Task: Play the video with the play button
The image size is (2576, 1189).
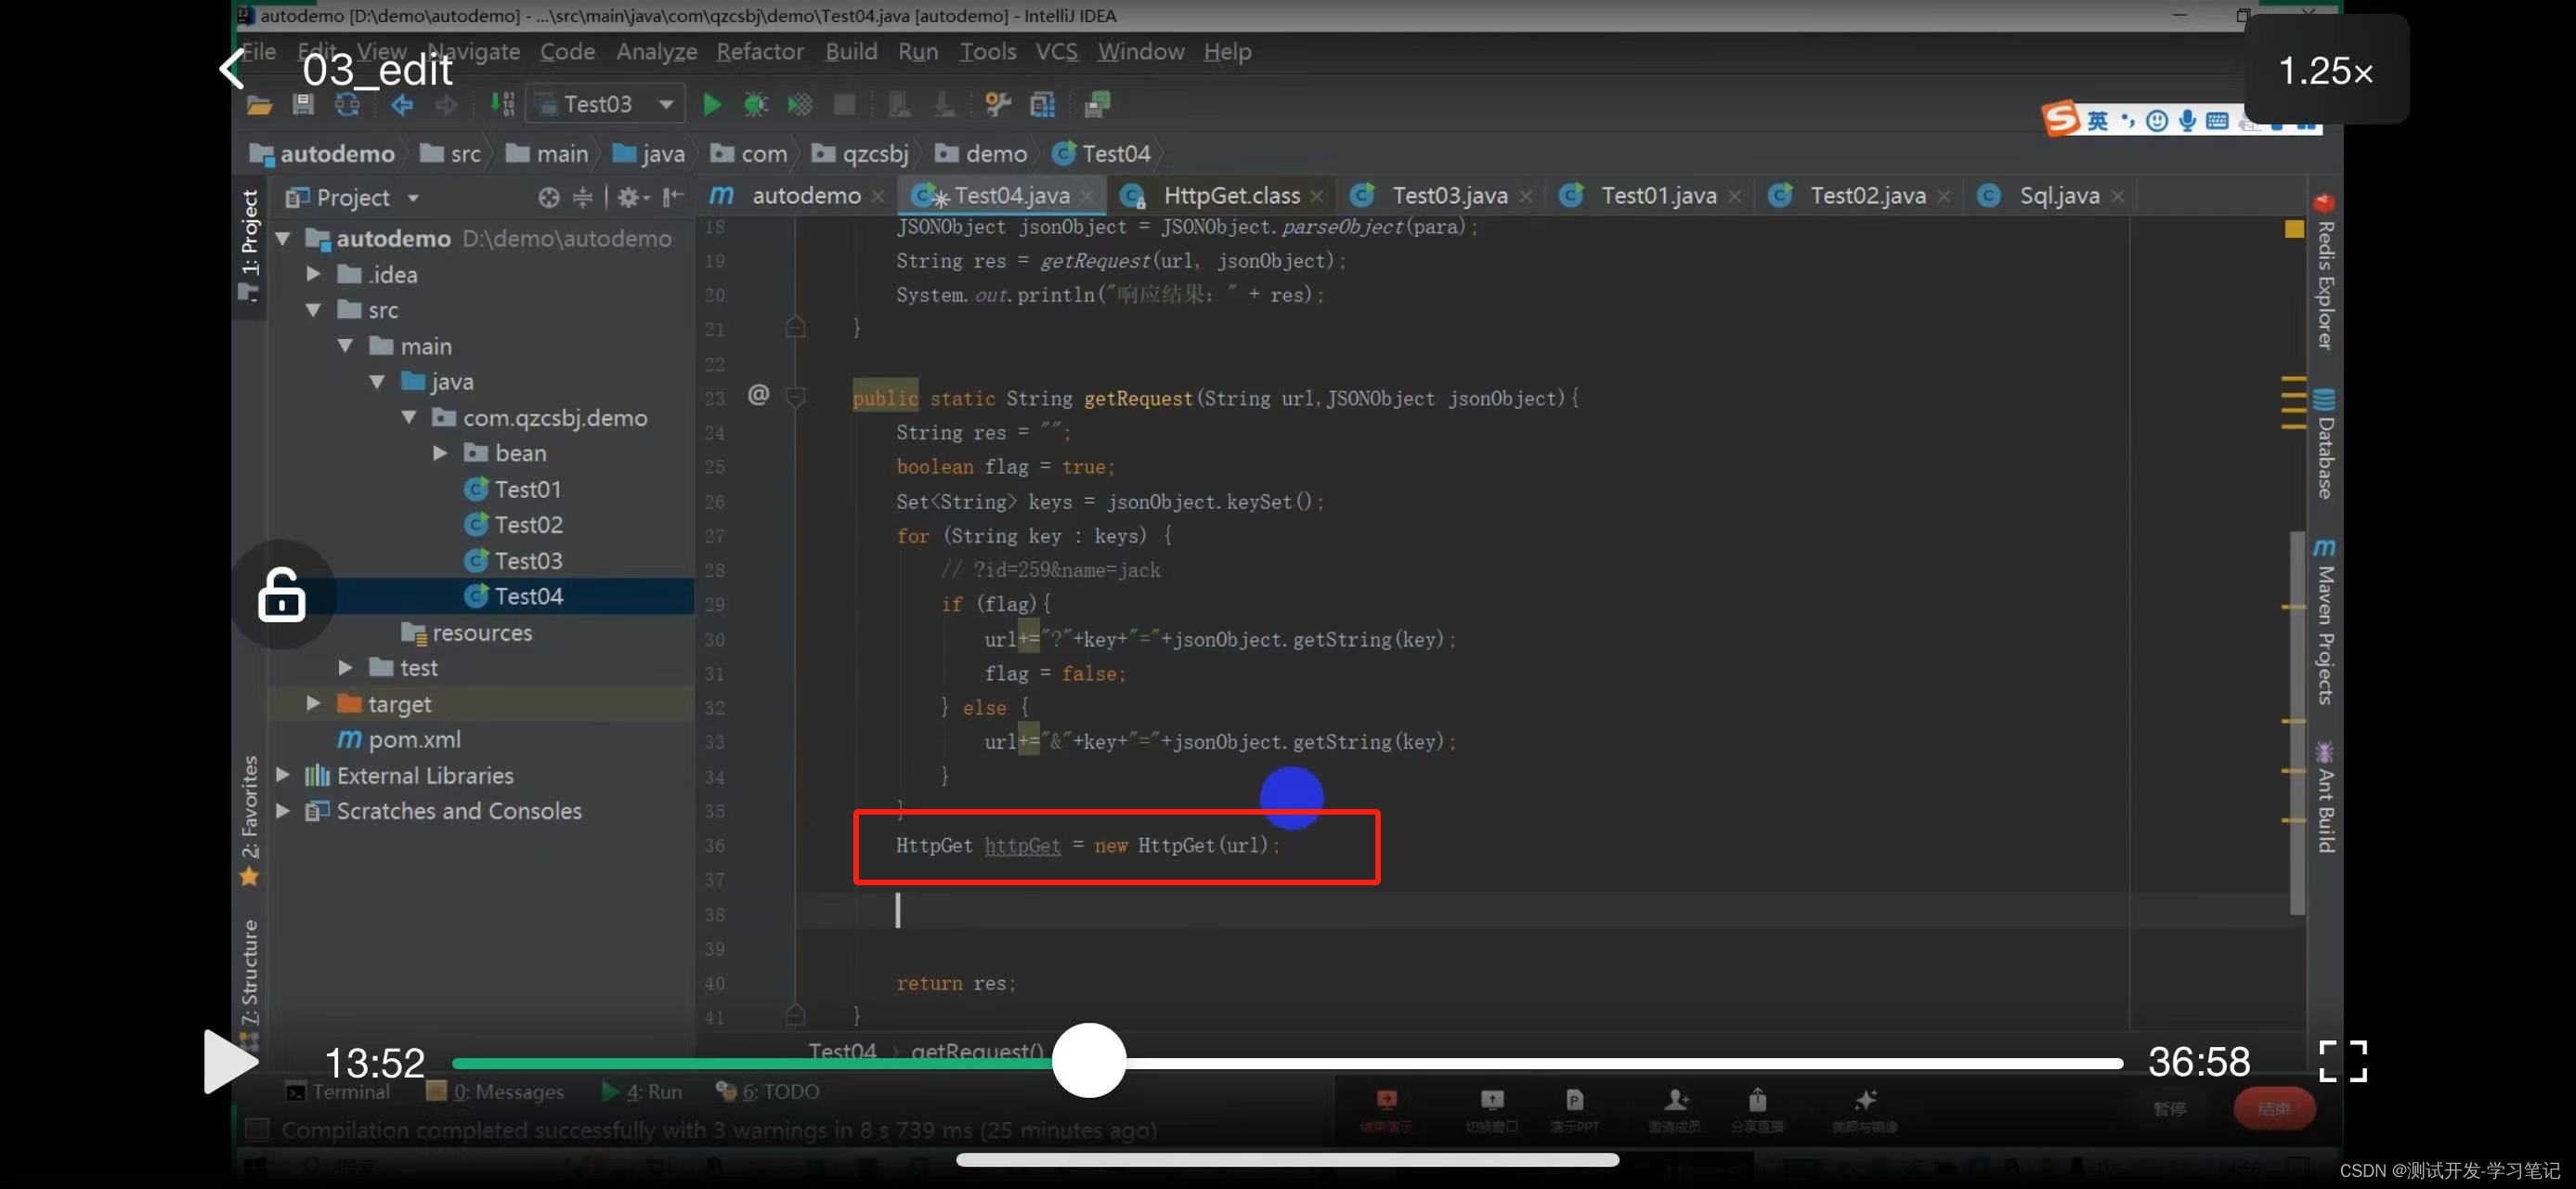Action: [229, 1060]
